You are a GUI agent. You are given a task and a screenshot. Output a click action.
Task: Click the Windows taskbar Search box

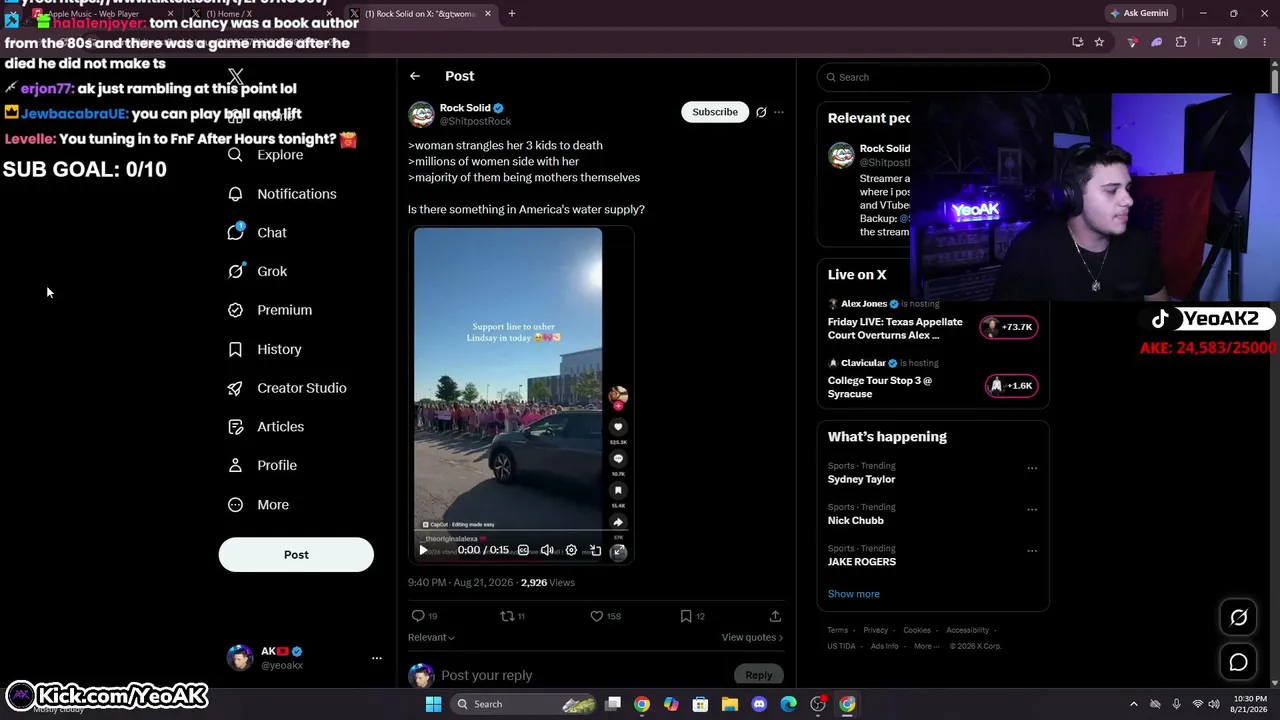(524, 704)
